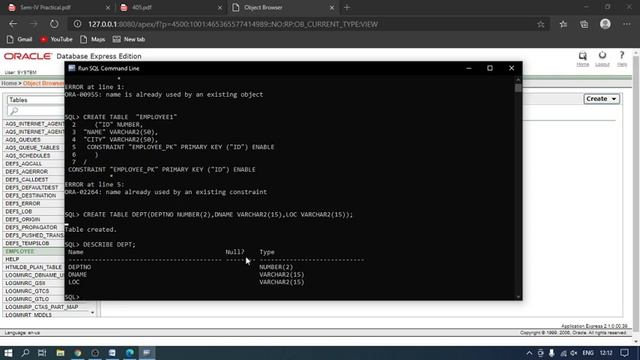Image resolution: width=640 pixels, height=360 pixels.
Task: Open the browser Collections icon
Action: (584, 24)
